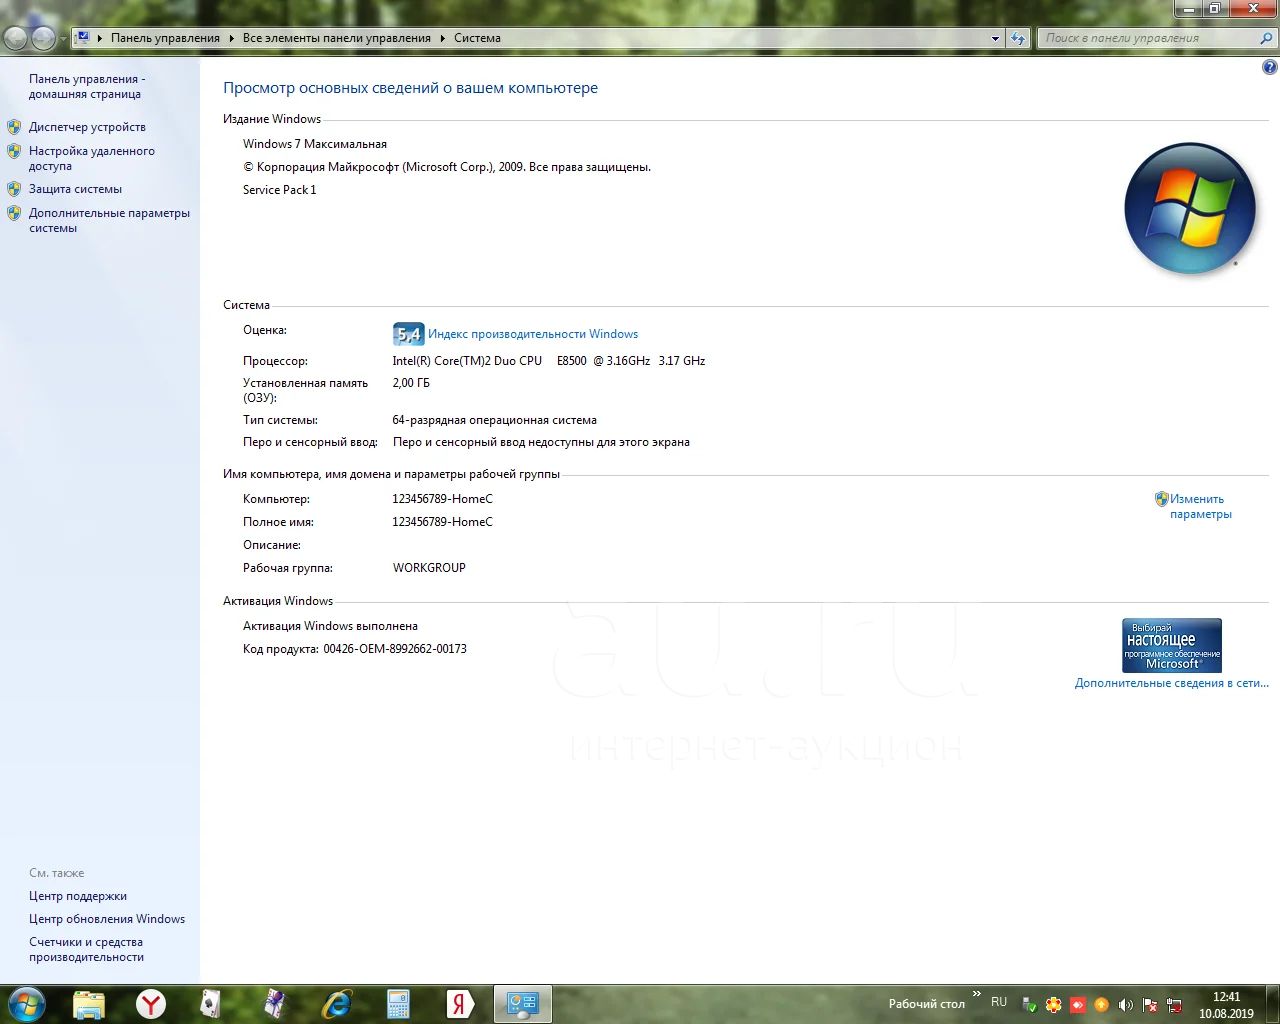Open 'Панель управления - домашняя страница'
Screen dimensions: 1280x1024
coord(87,86)
